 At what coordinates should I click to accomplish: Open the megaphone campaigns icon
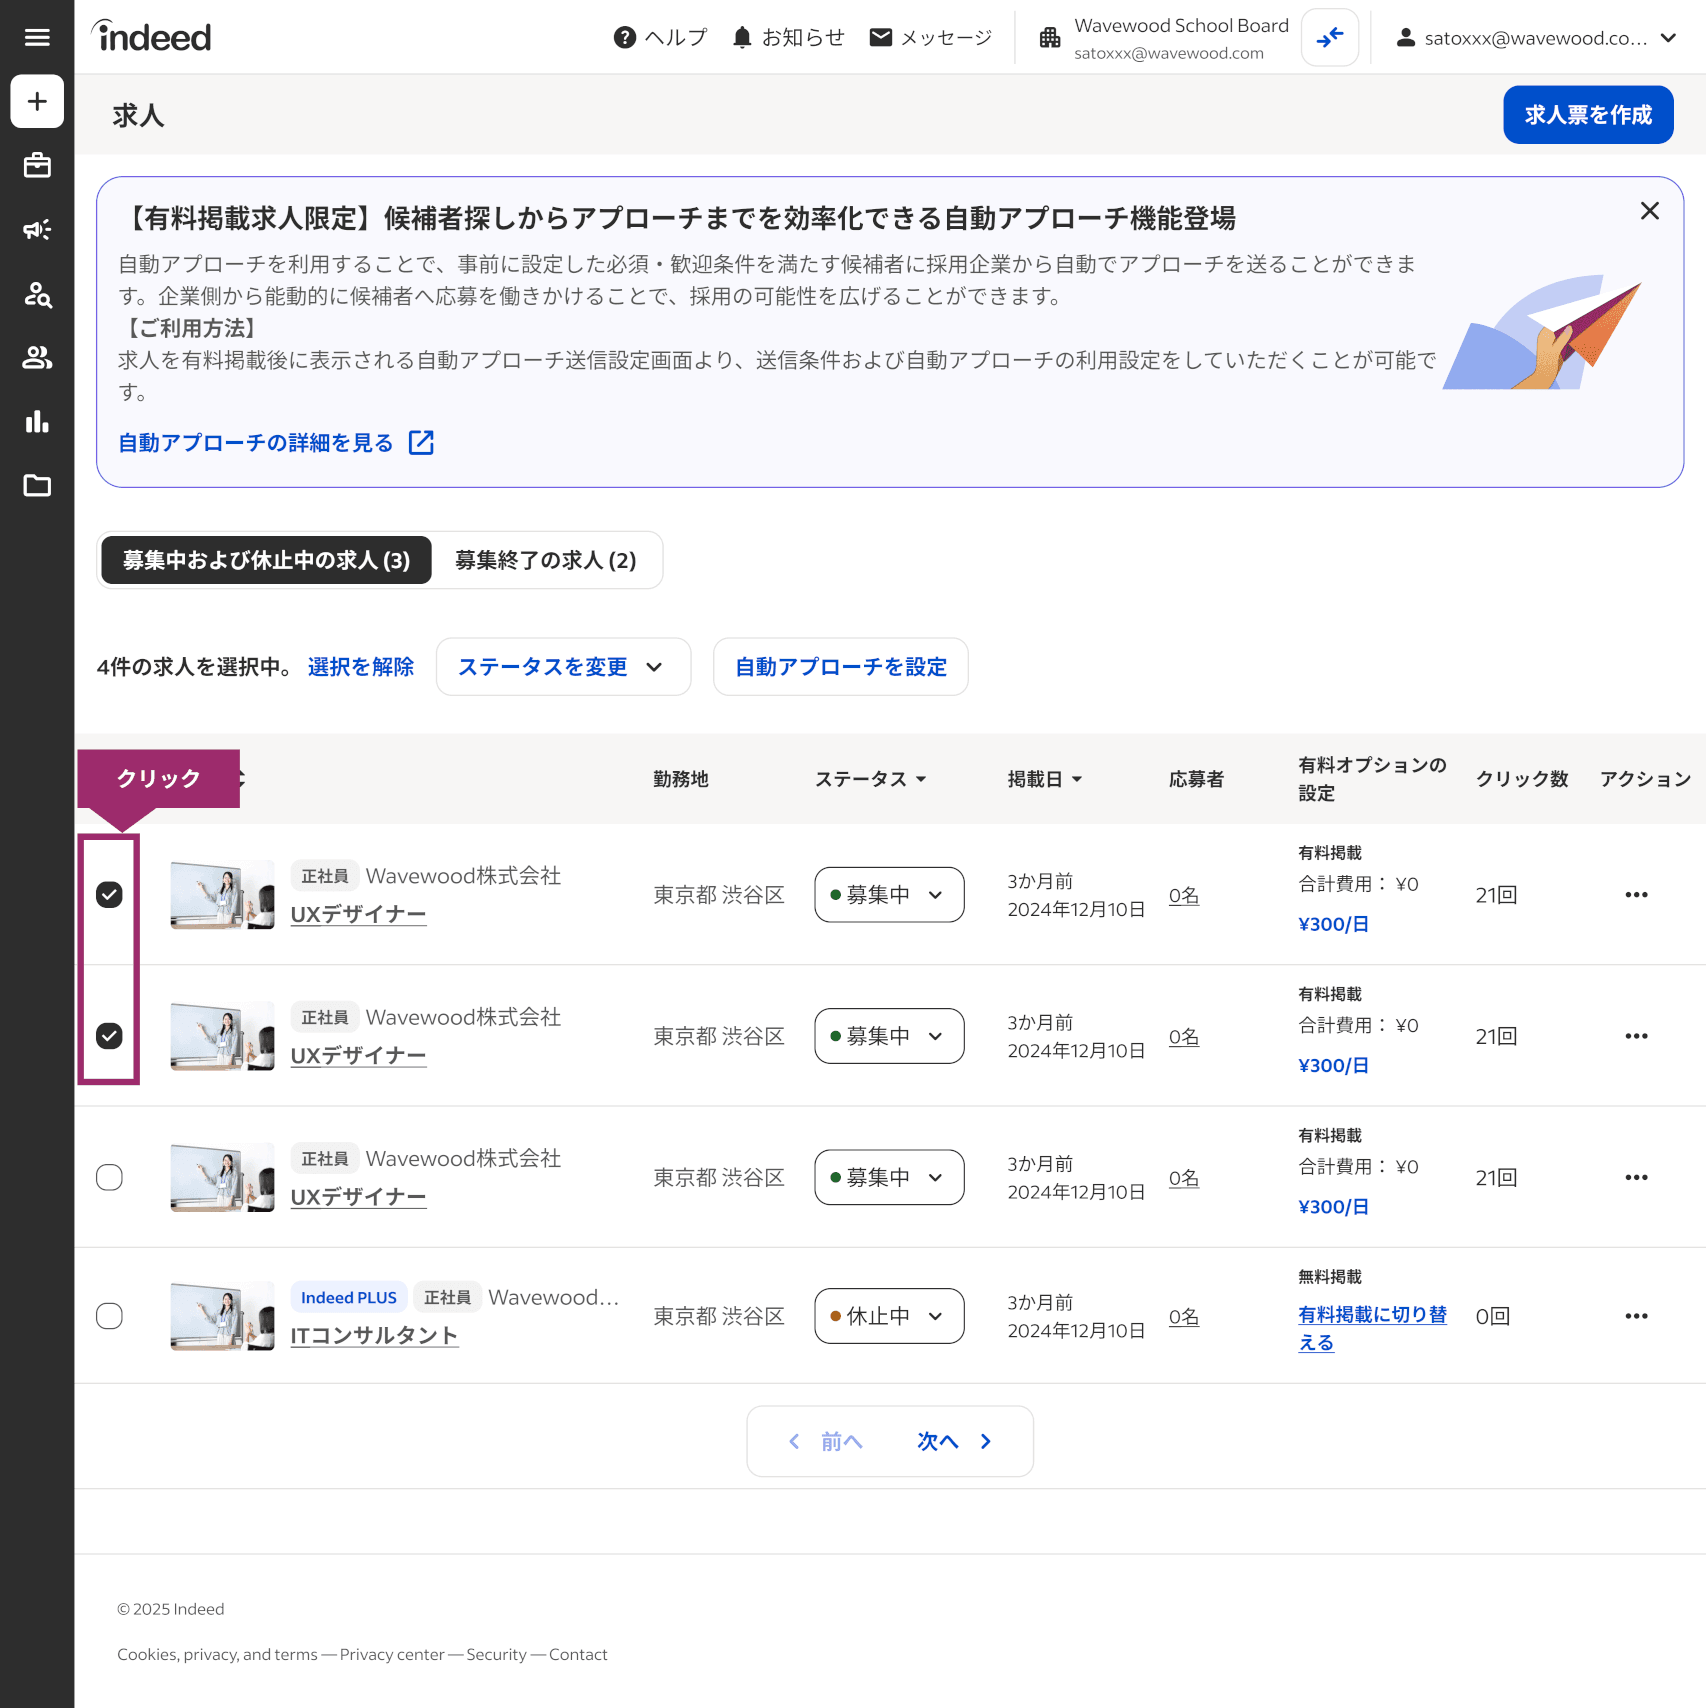pyautogui.click(x=37, y=230)
